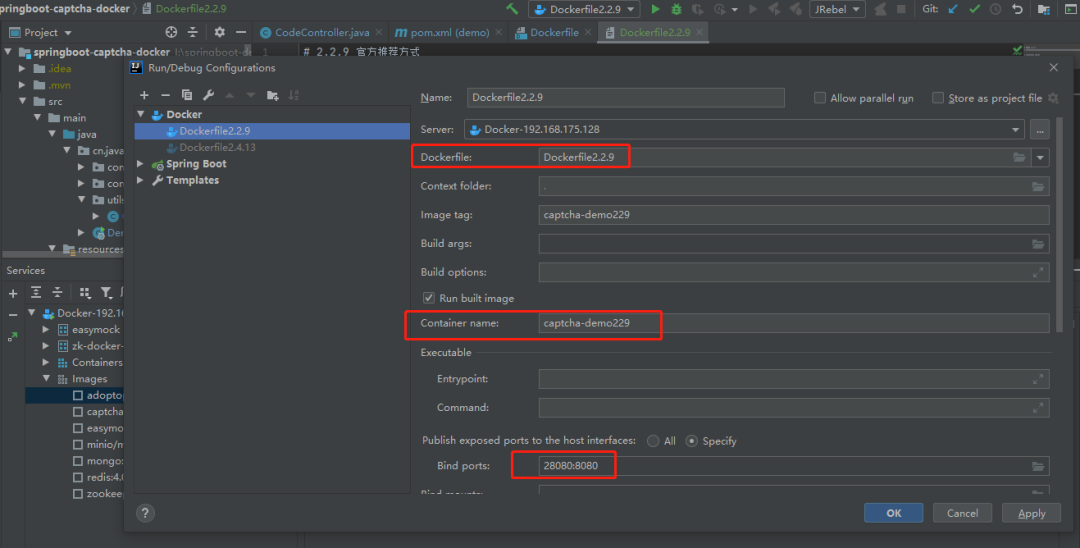Click the OK button
Image resolution: width=1080 pixels, height=548 pixels.
[x=893, y=513]
